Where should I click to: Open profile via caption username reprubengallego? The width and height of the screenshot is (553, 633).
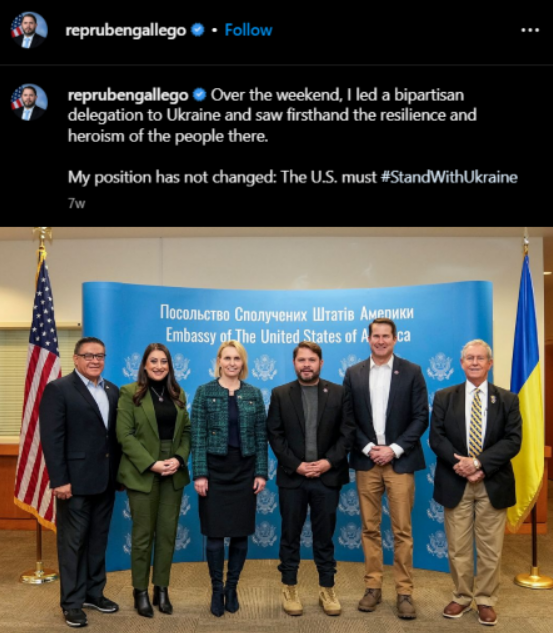[128, 95]
